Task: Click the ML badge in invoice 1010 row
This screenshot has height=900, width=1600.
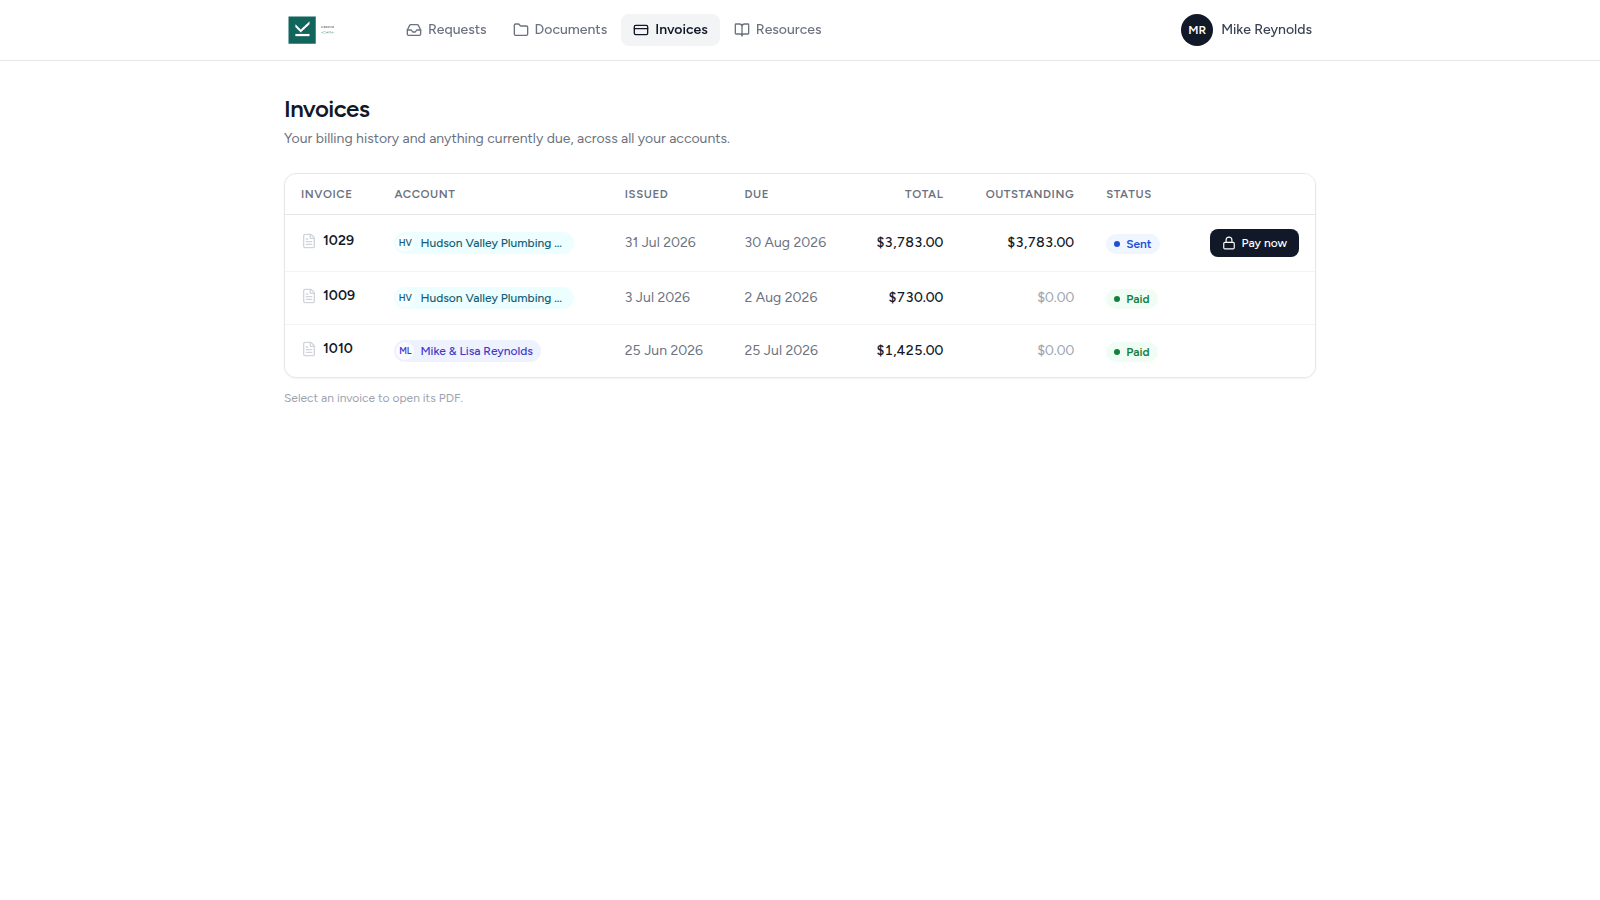Action: [x=405, y=351]
